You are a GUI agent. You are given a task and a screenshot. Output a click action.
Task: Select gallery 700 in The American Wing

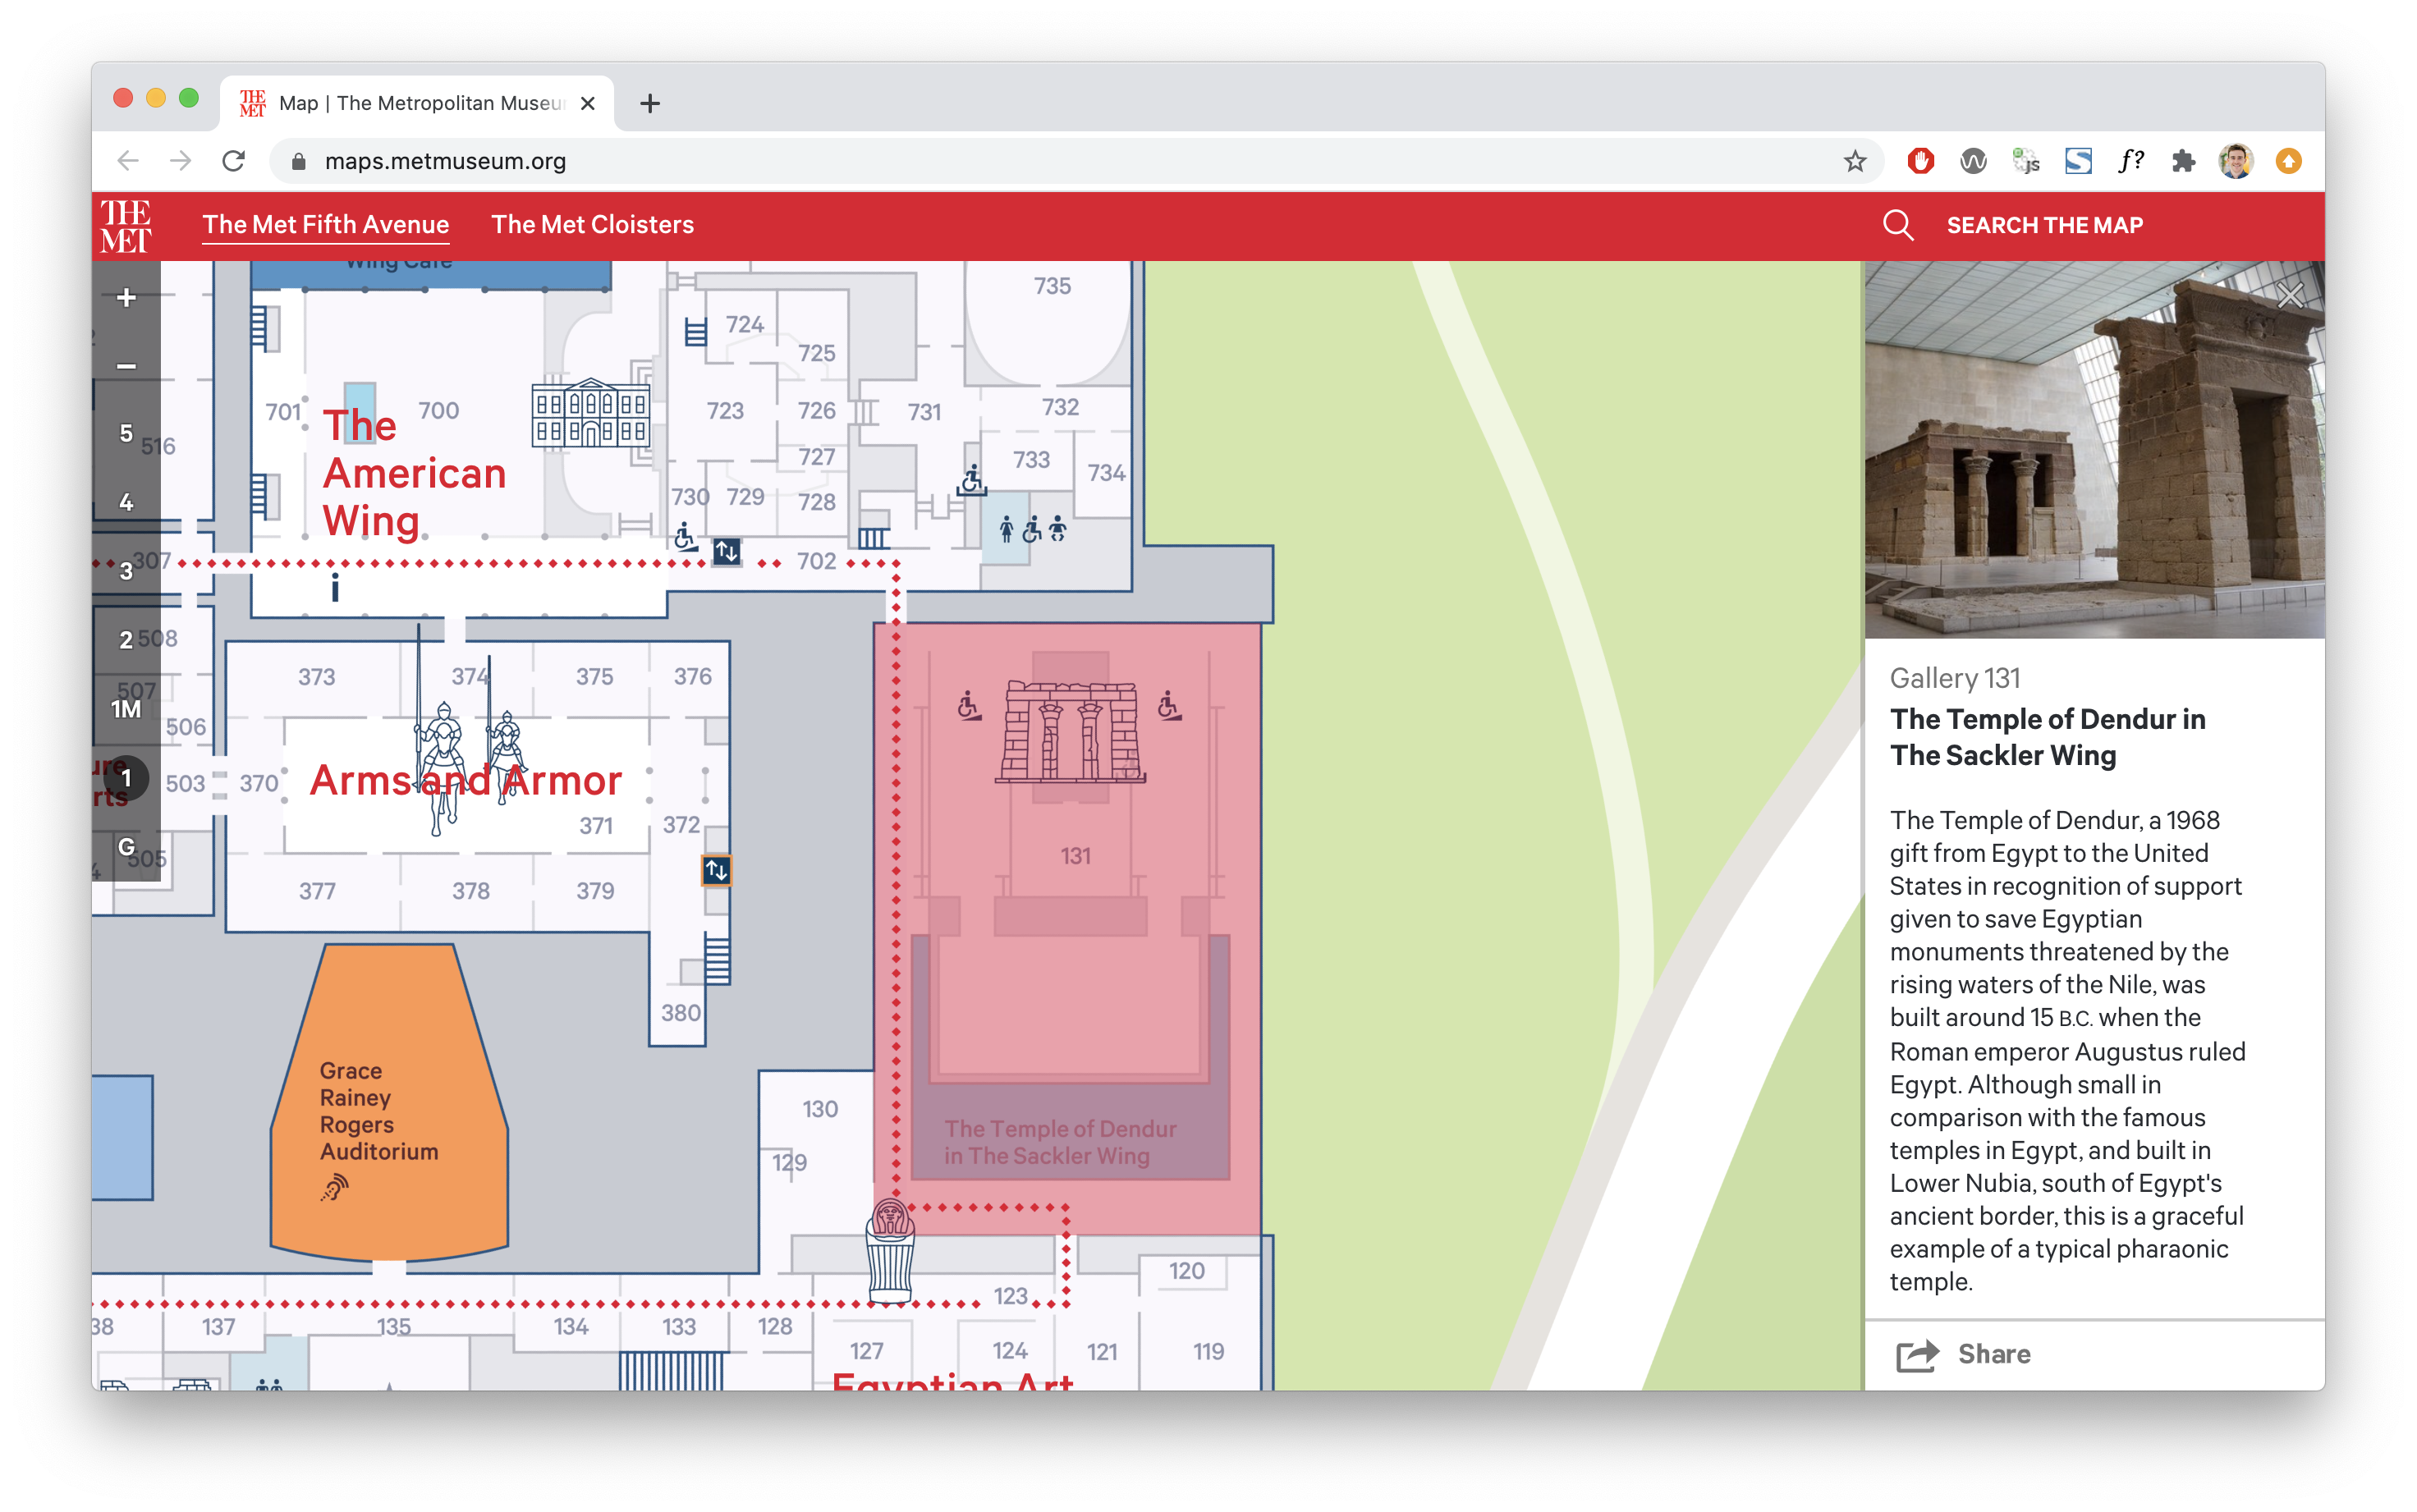coord(438,411)
